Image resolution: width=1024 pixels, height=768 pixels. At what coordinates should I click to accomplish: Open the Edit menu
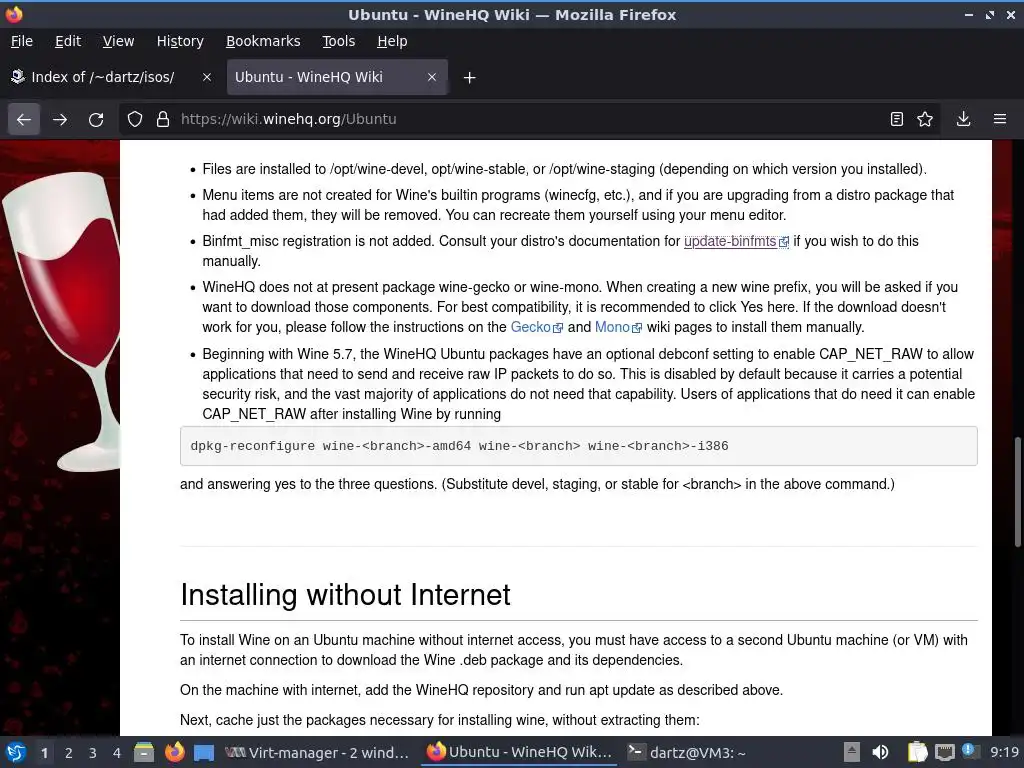tap(68, 41)
